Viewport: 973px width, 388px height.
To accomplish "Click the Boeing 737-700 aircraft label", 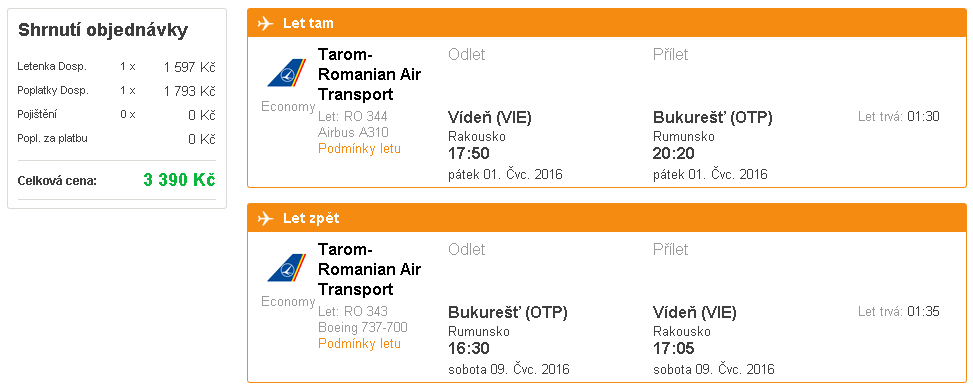I will pyautogui.click(x=362, y=327).
